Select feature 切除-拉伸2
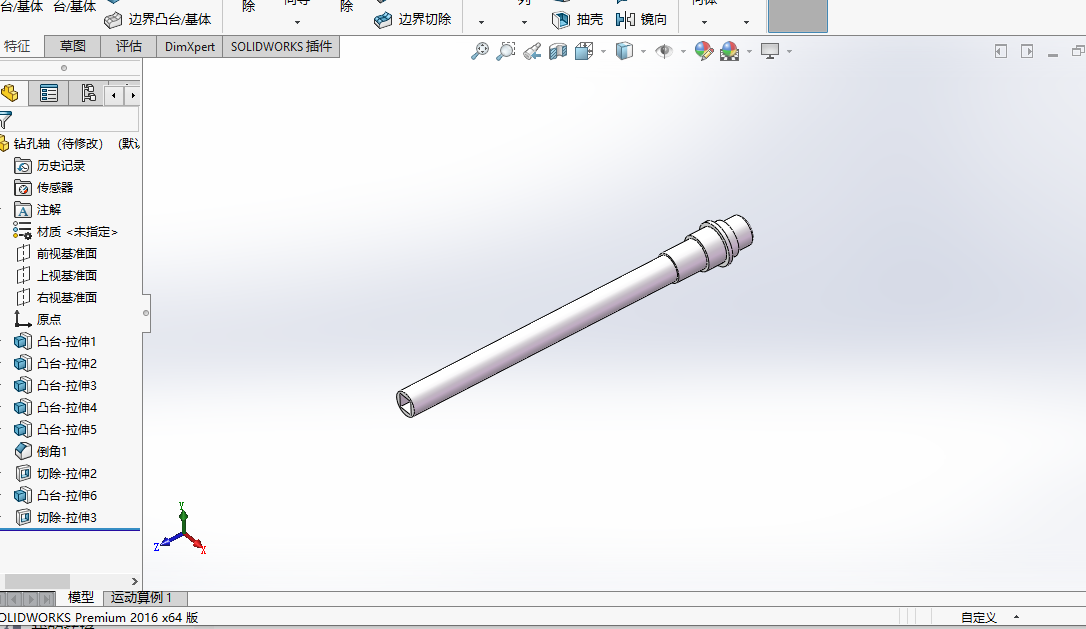The image size is (1086, 629). (x=55, y=474)
